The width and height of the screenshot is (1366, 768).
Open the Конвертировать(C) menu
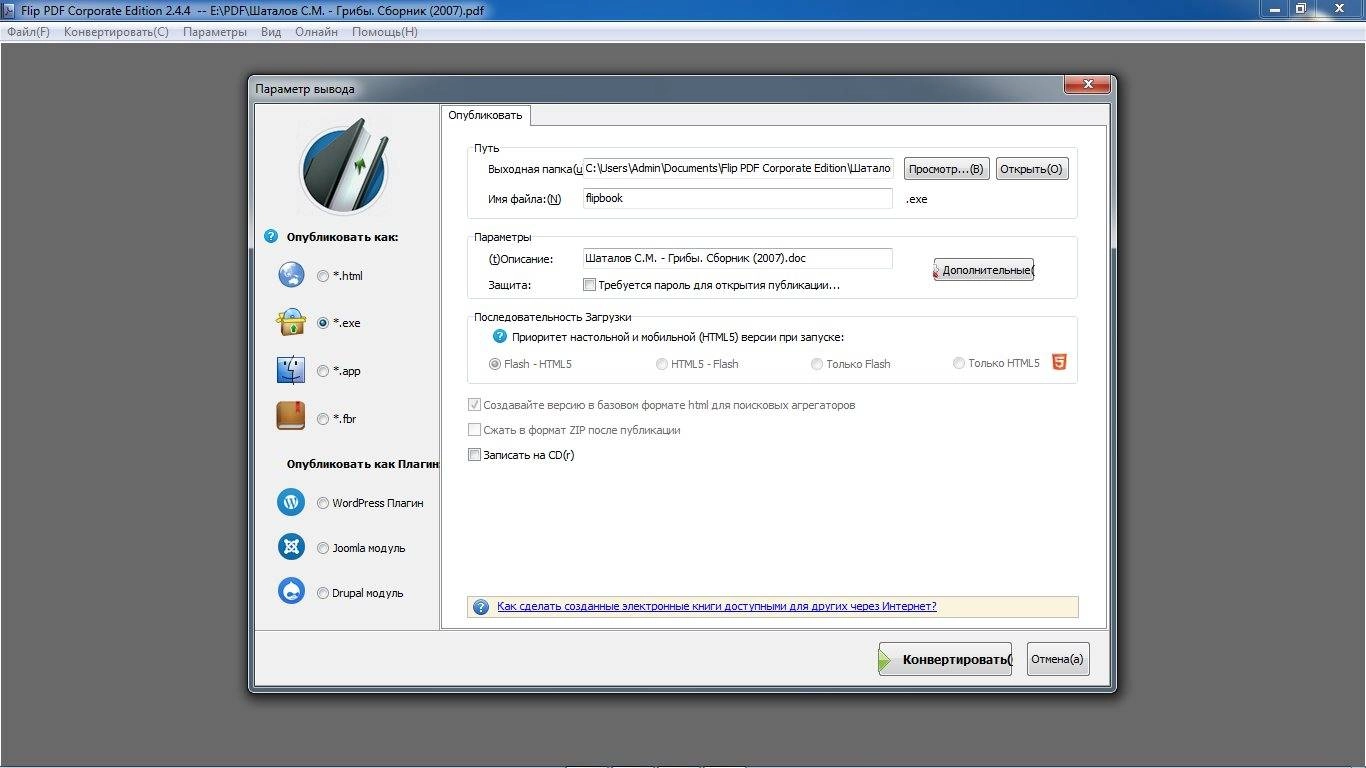point(116,32)
